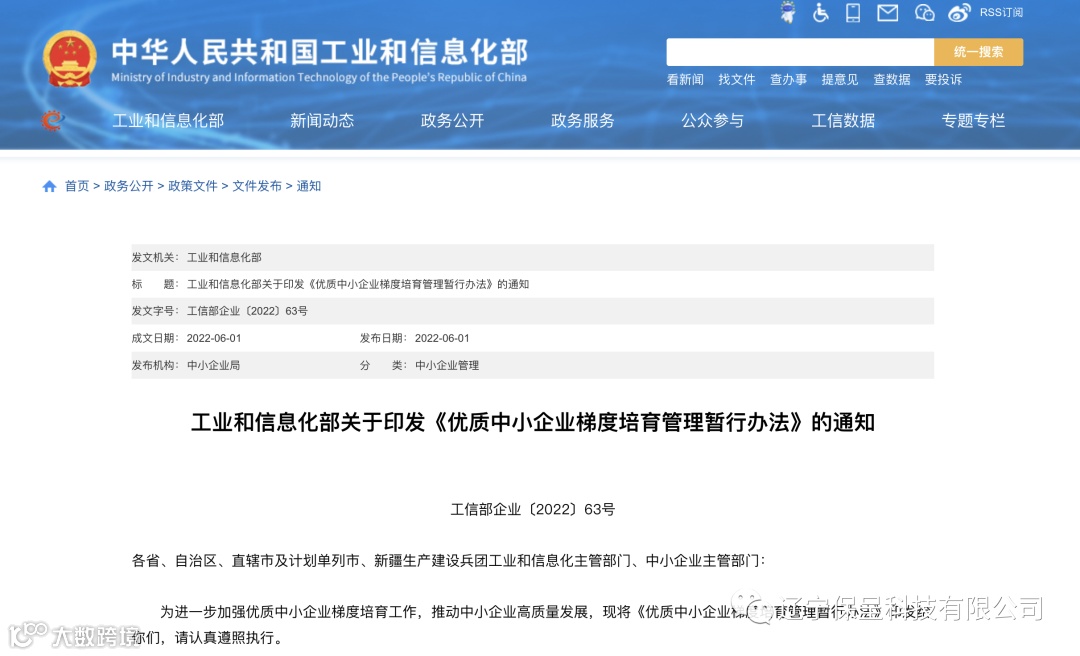Click the English ministry name subtitle
Screen dimensions: 1080x656
319,77
